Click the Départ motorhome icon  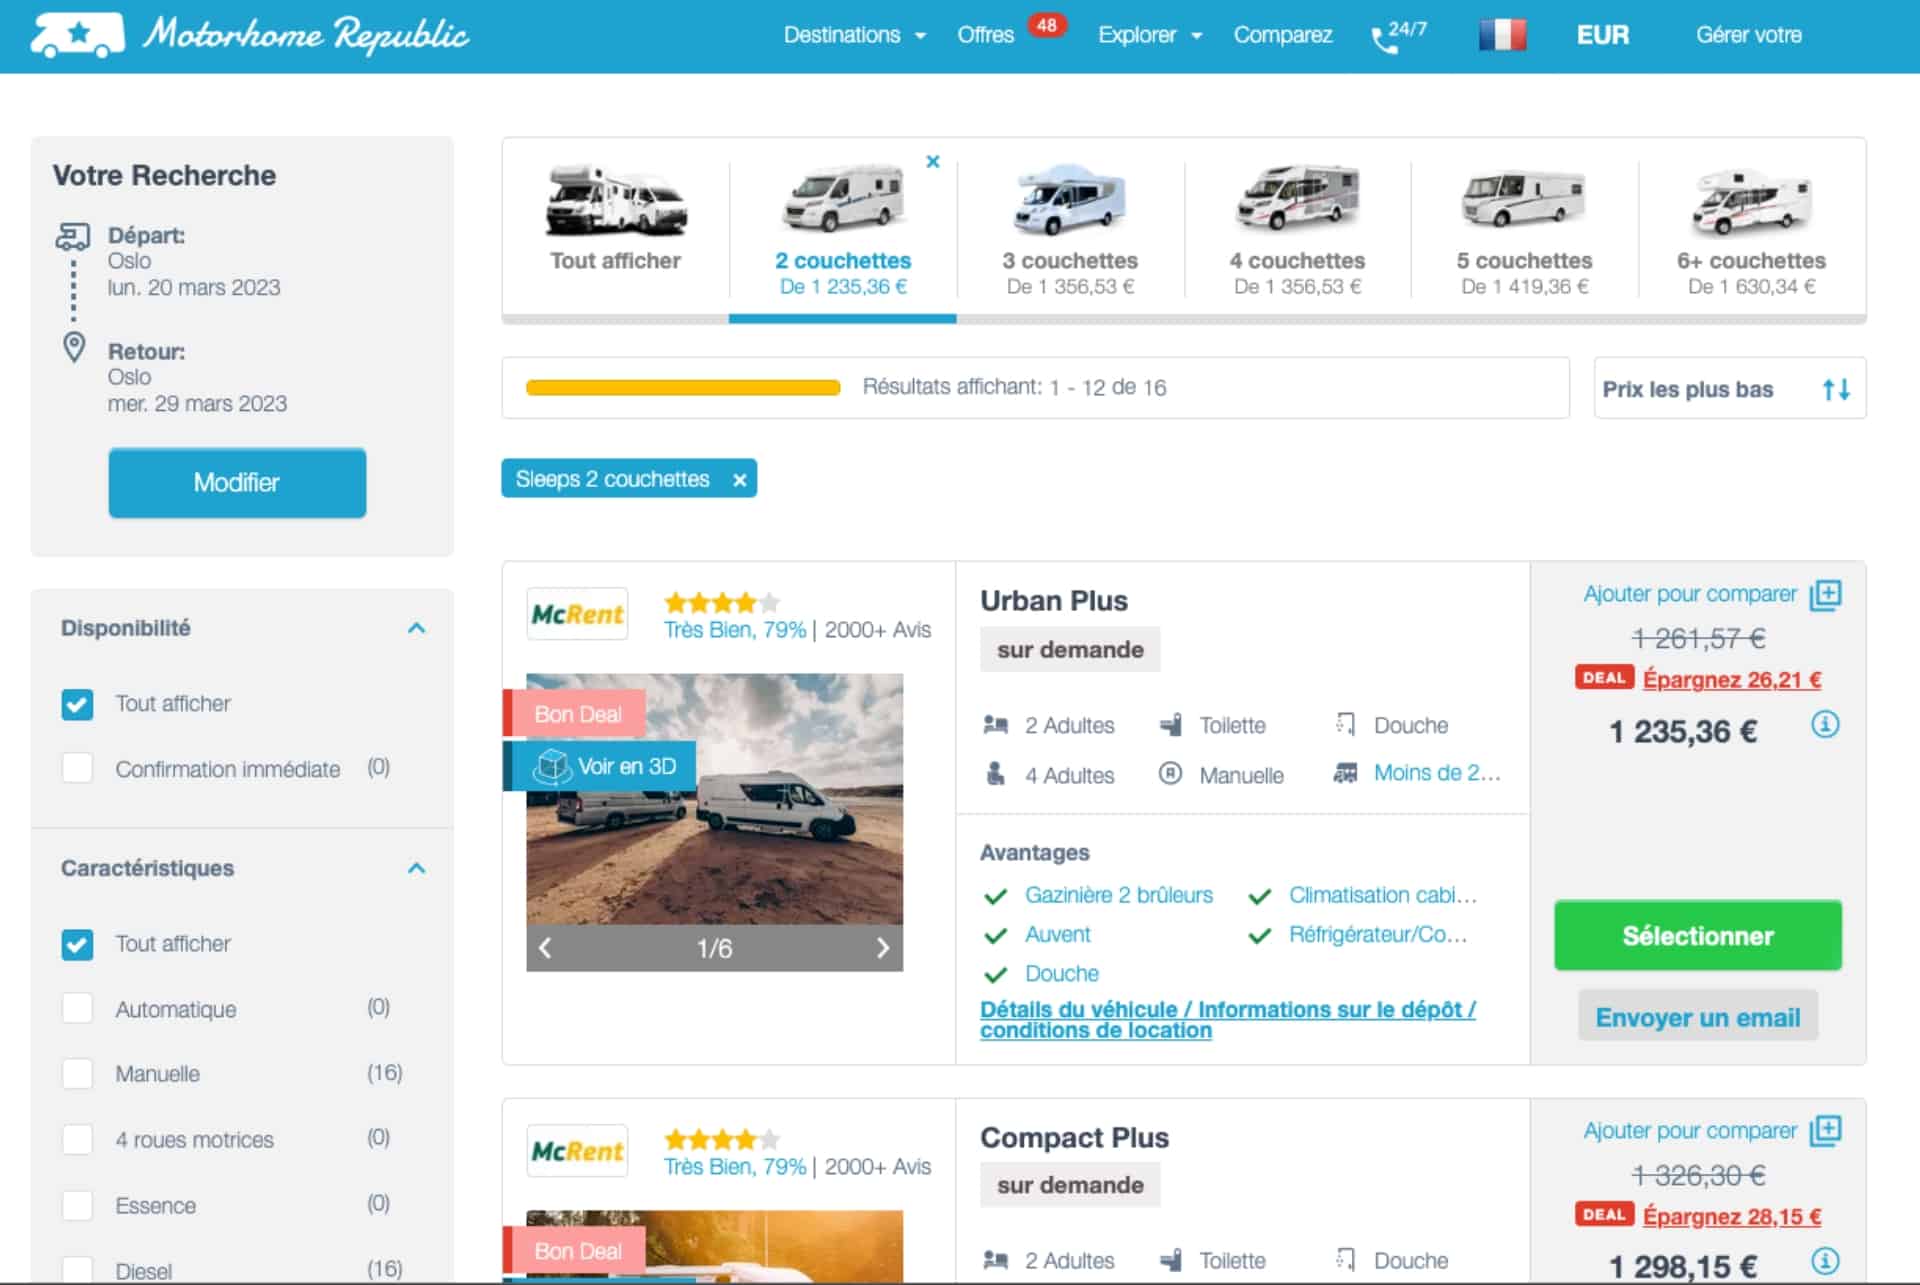coord(72,237)
